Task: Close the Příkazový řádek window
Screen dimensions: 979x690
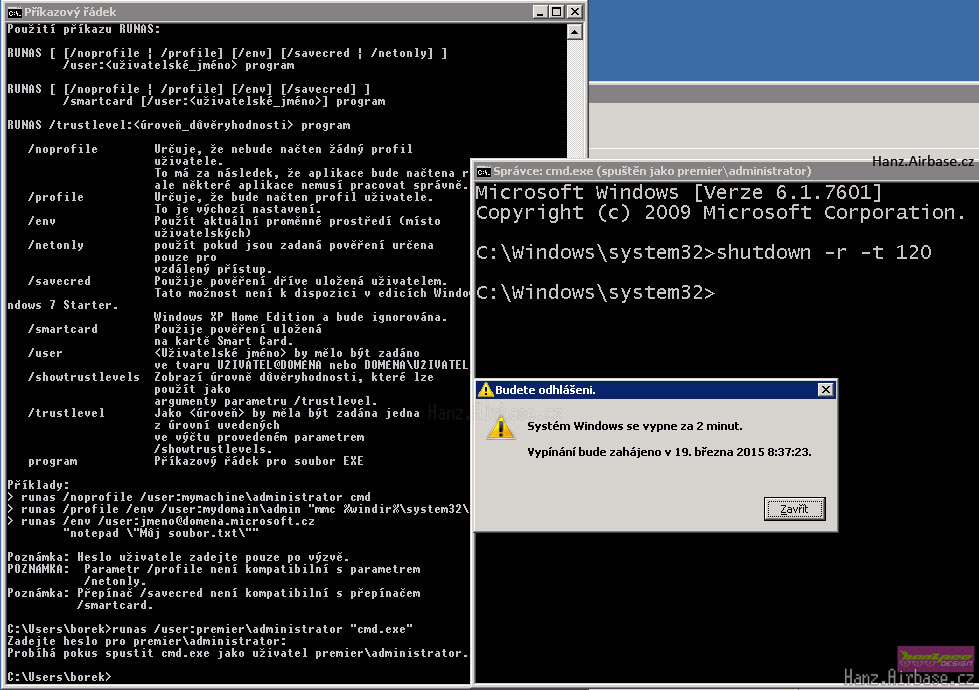Action: click(x=574, y=11)
